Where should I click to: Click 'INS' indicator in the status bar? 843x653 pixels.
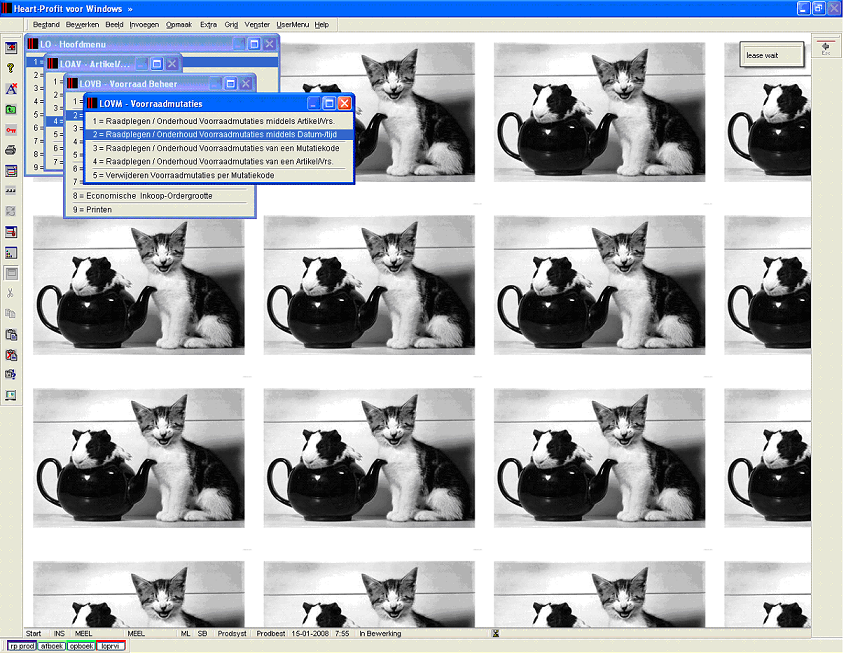pyautogui.click(x=59, y=634)
